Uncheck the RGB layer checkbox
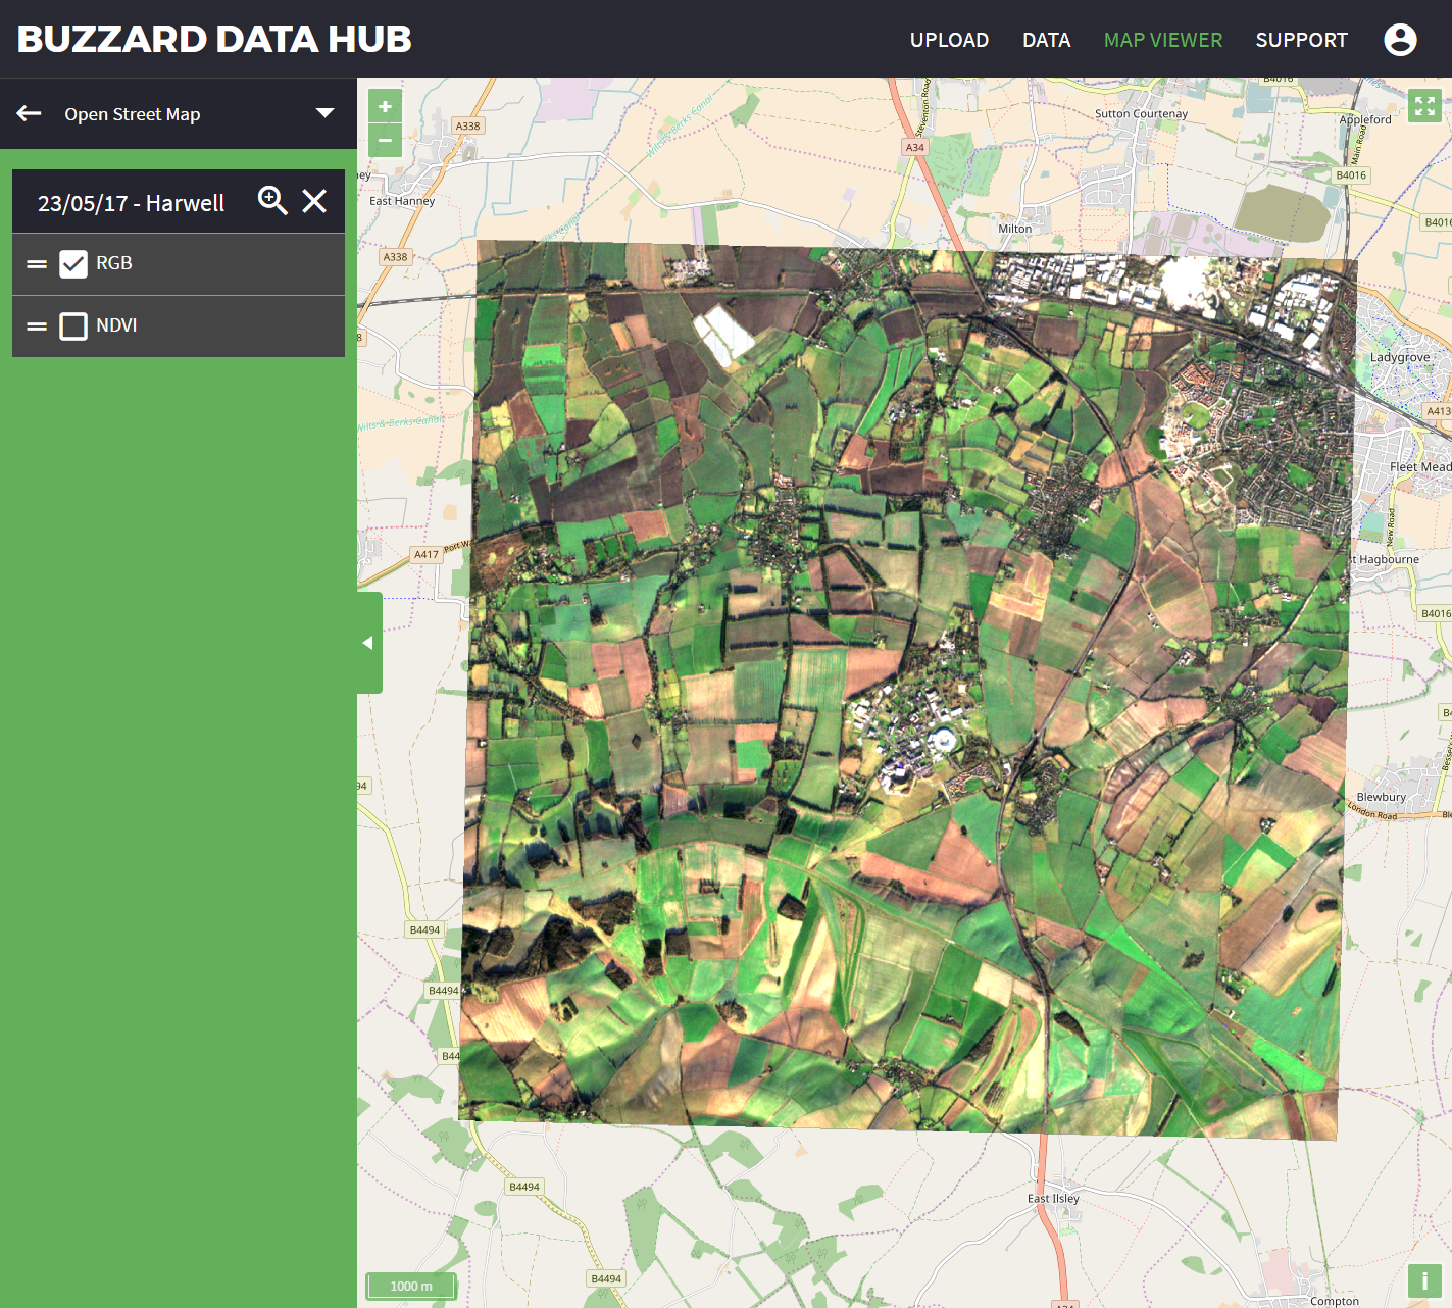 click(x=73, y=264)
